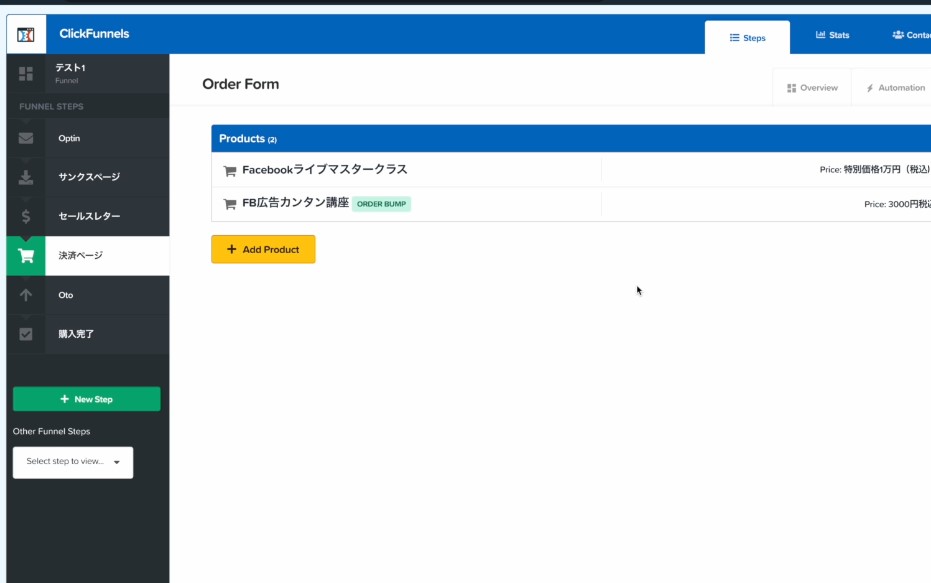Click the サンクスページ download icon
This screenshot has width=931, height=583.
(26, 177)
